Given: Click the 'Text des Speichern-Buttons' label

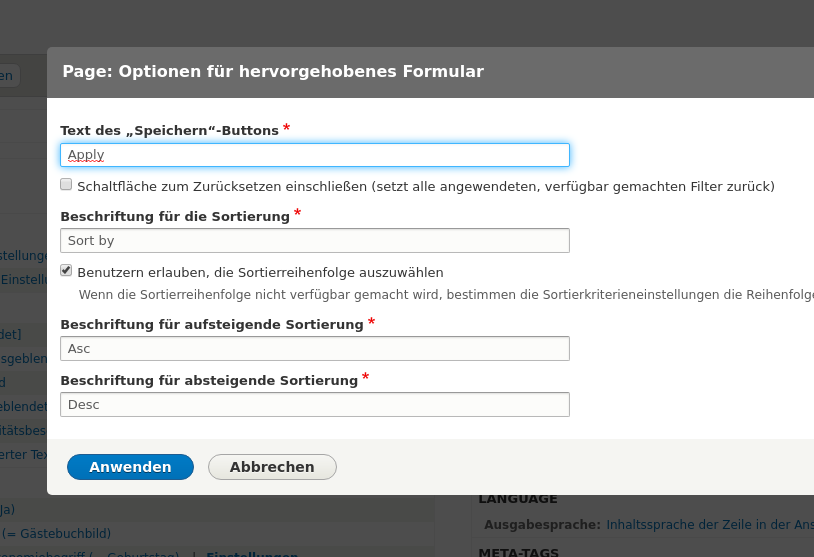Looking at the screenshot, I should 169,131.
